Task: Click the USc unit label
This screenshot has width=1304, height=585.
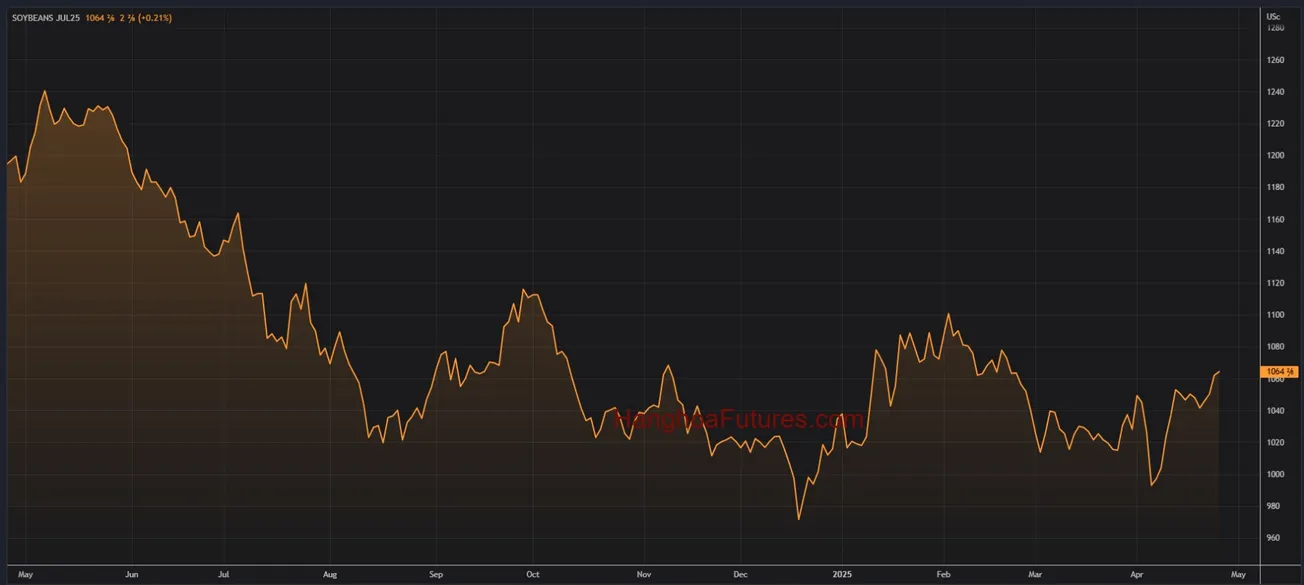Action: click(x=1273, y=16)
